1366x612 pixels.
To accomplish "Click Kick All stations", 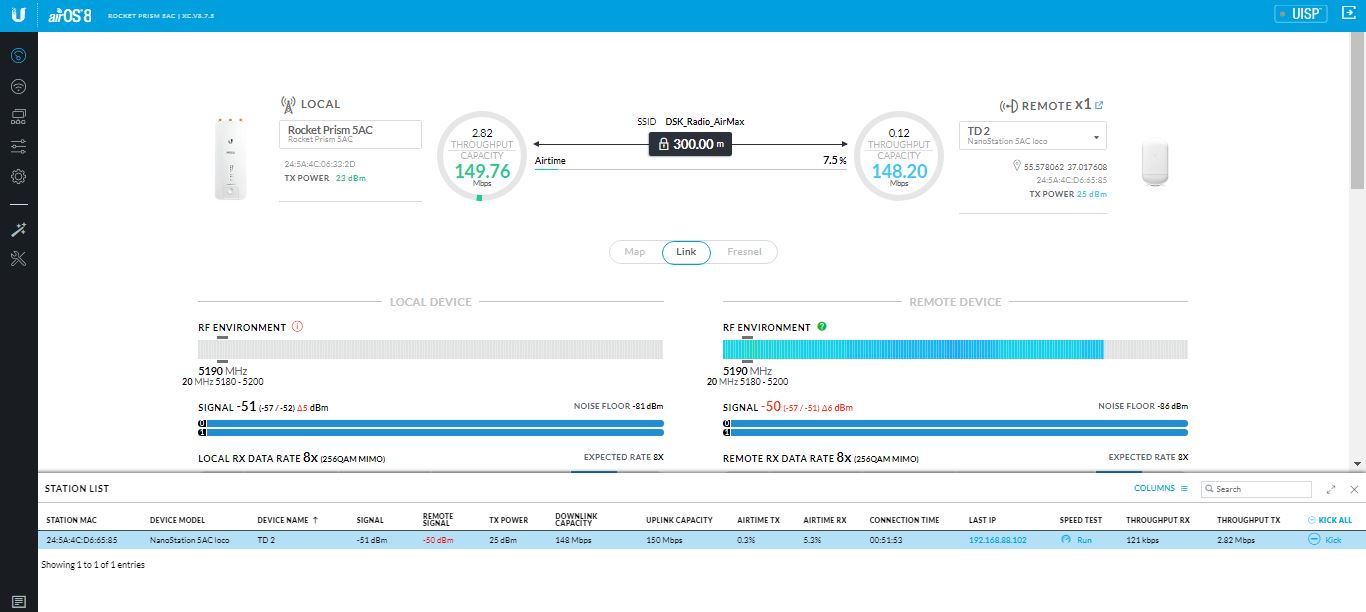I will (x=1329, y=520).
